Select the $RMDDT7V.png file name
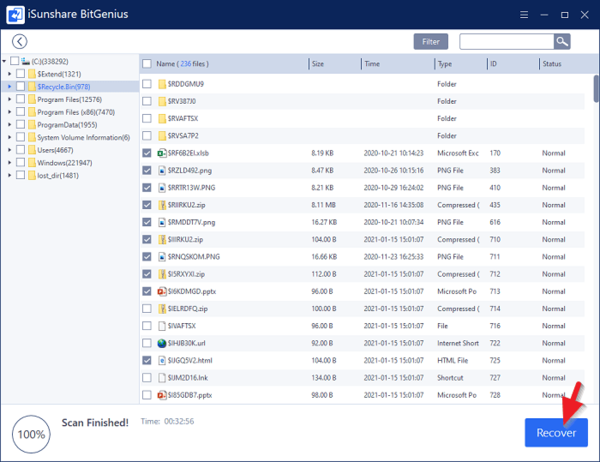Image resolution: width=600 pixels, height=462 pixels. pyautogui.click(x=191, y=222)
